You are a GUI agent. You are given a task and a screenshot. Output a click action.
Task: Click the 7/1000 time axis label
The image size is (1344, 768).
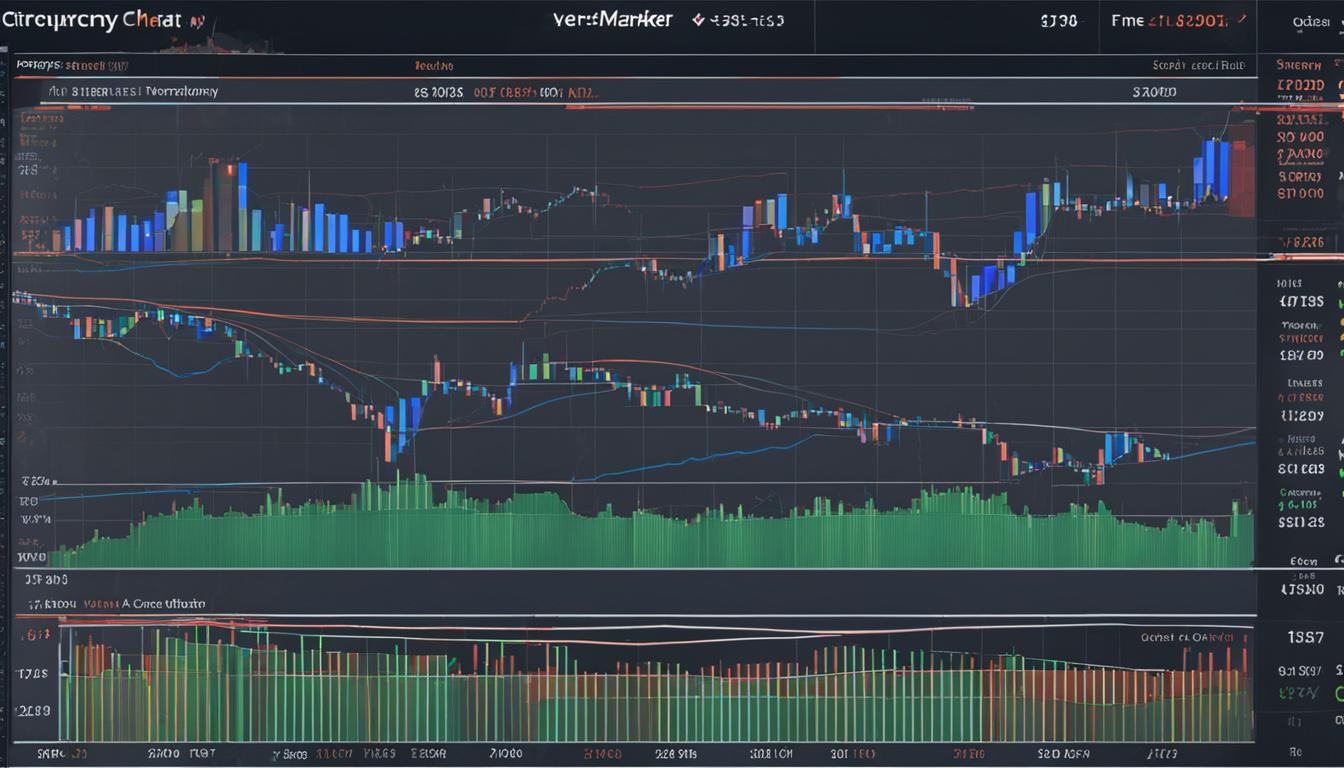(x=506, y=753)
